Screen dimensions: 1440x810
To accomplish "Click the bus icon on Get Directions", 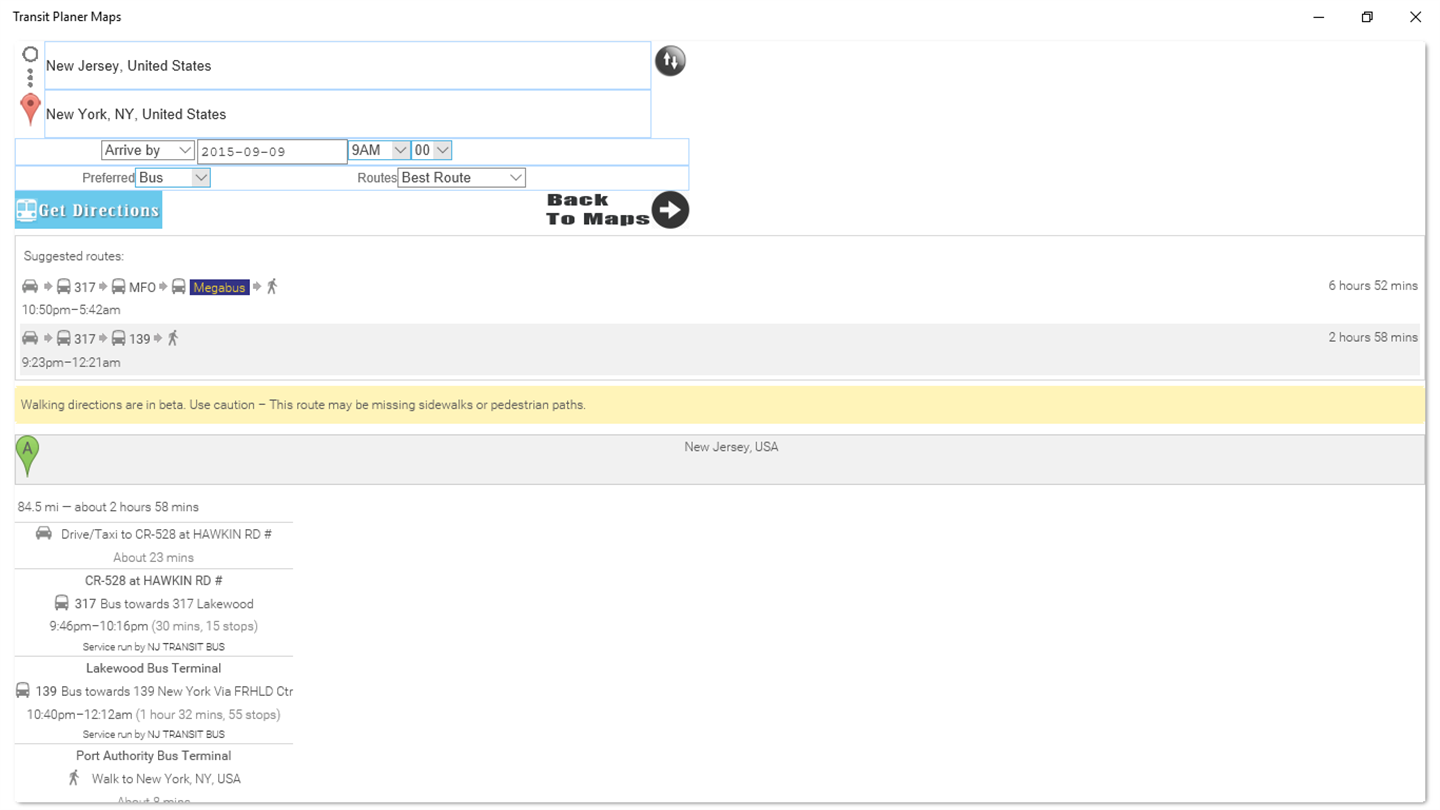I will click(x=26, y=210).
